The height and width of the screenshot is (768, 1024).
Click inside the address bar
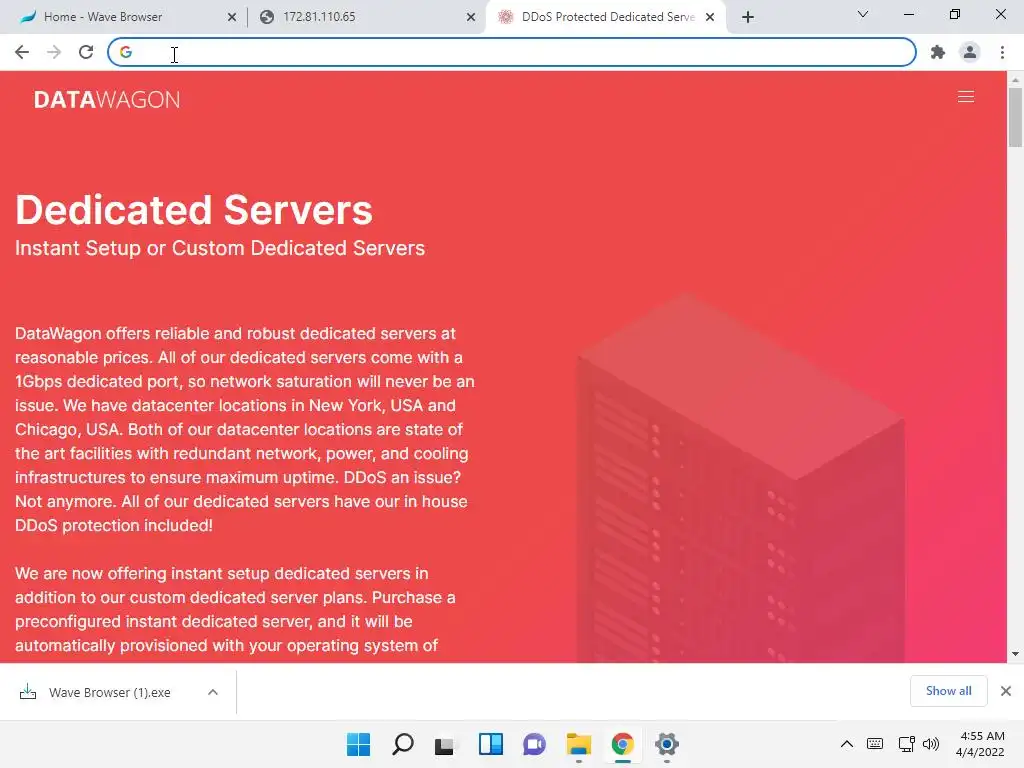pyautogui.click(x=511, y=52)
